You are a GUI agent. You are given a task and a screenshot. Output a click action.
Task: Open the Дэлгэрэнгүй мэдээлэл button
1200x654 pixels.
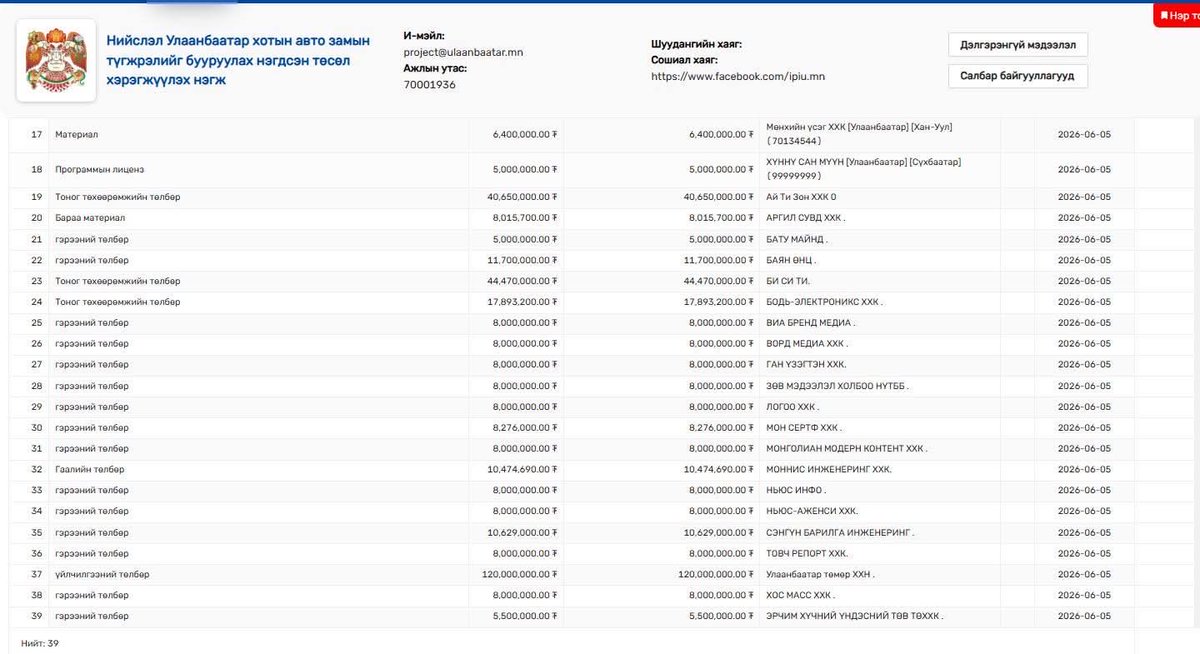tap(1017, 45)
